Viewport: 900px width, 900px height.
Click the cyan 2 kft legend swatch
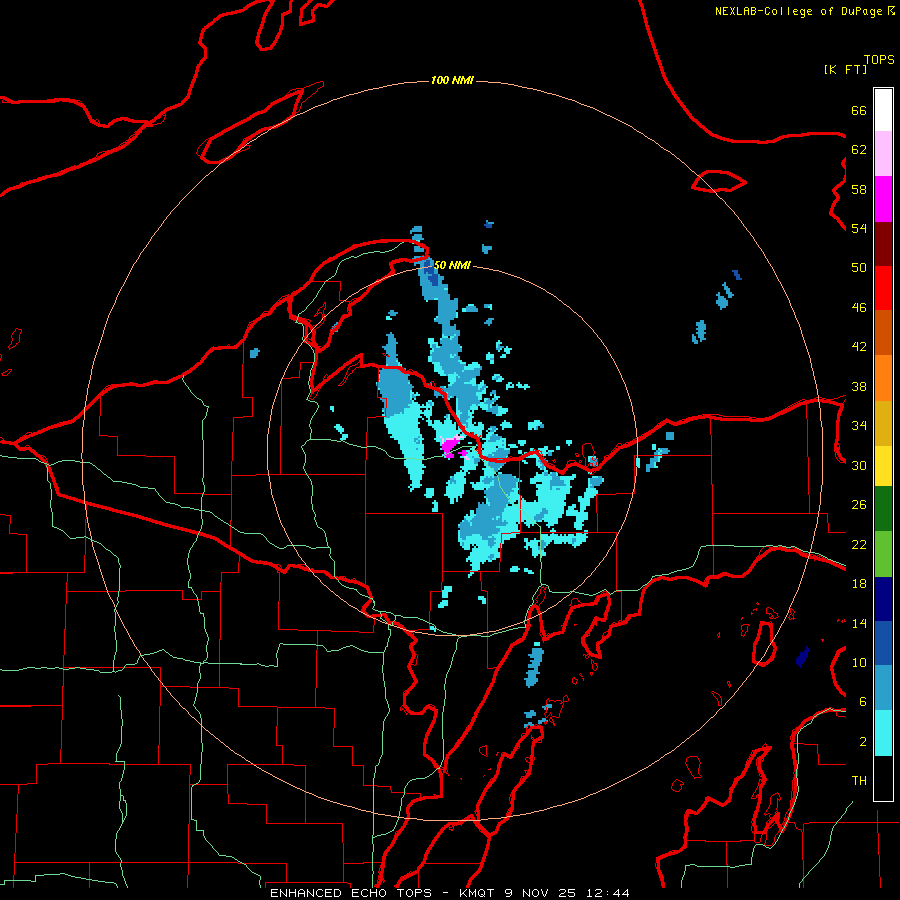tap(883, 733)
